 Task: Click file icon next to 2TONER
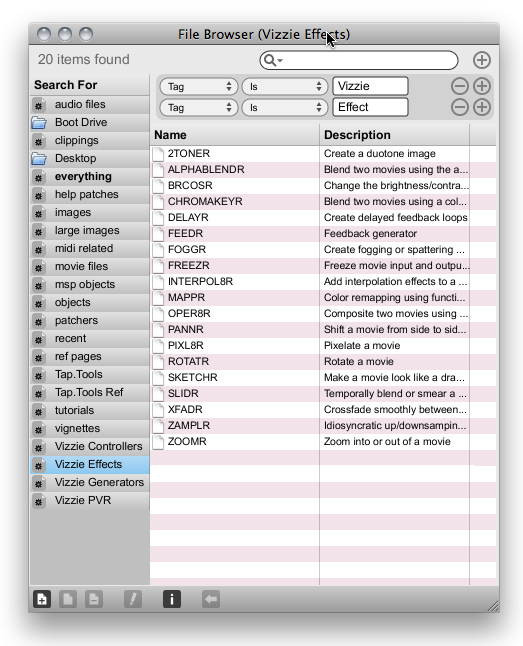(158, 154)
